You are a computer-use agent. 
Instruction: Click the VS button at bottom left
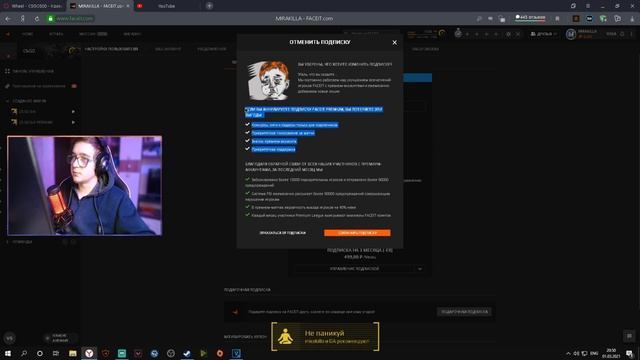[9, 338]
